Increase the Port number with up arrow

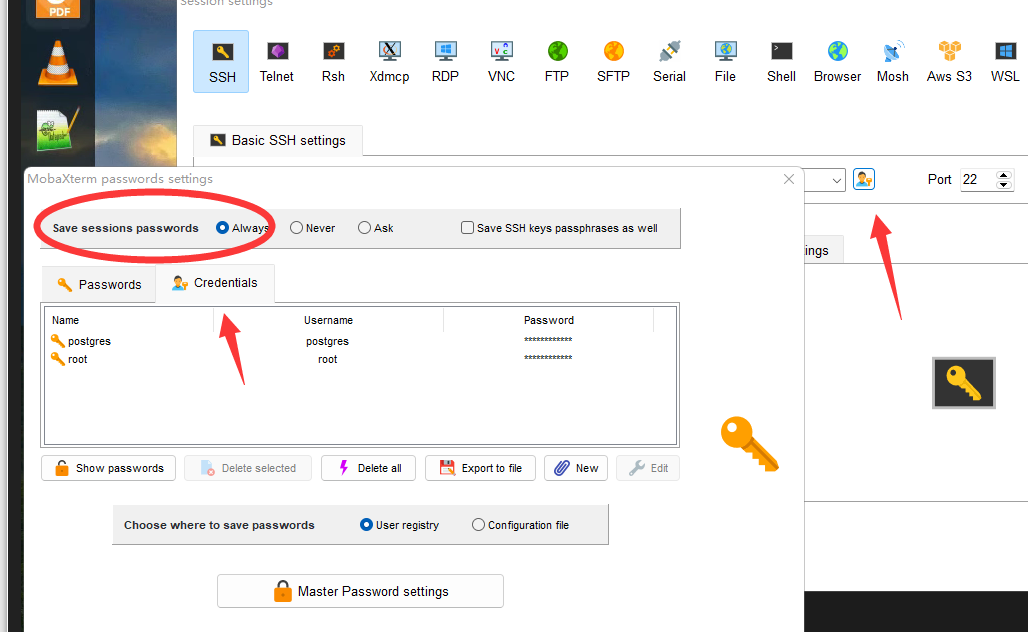pyautogui.click(x=1004, y=175)
